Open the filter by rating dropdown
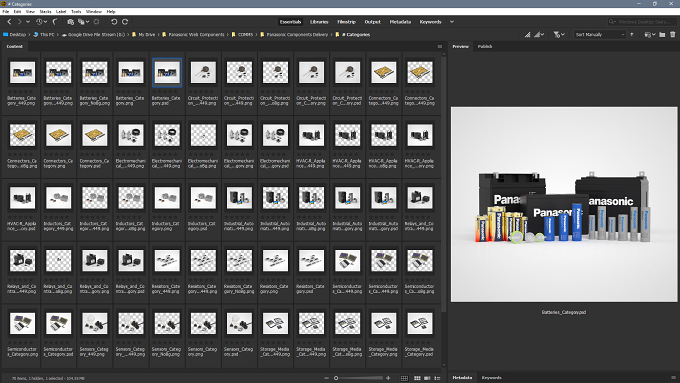Screen dimensions: 680x383 click(x=559, y=35)
